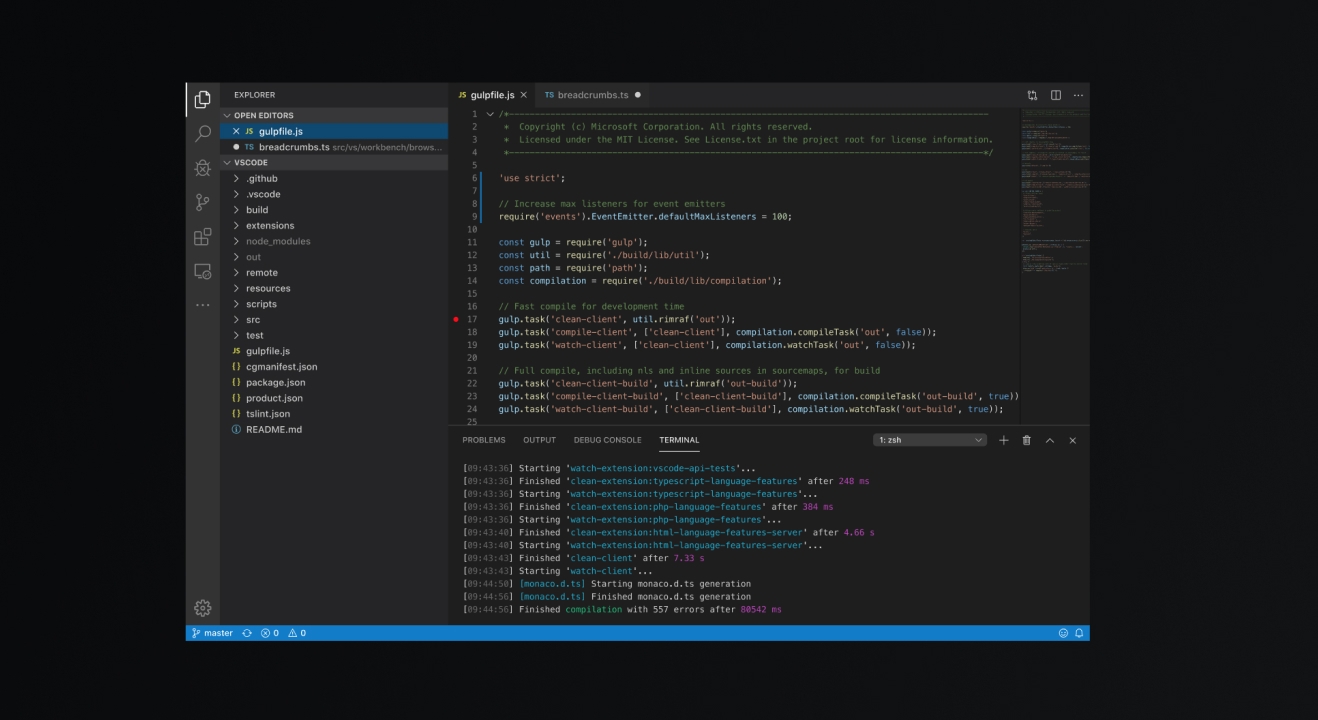Maximize the panel with the up chevron
Viewport: 1318px width, 720px height.
(1050, 440)
